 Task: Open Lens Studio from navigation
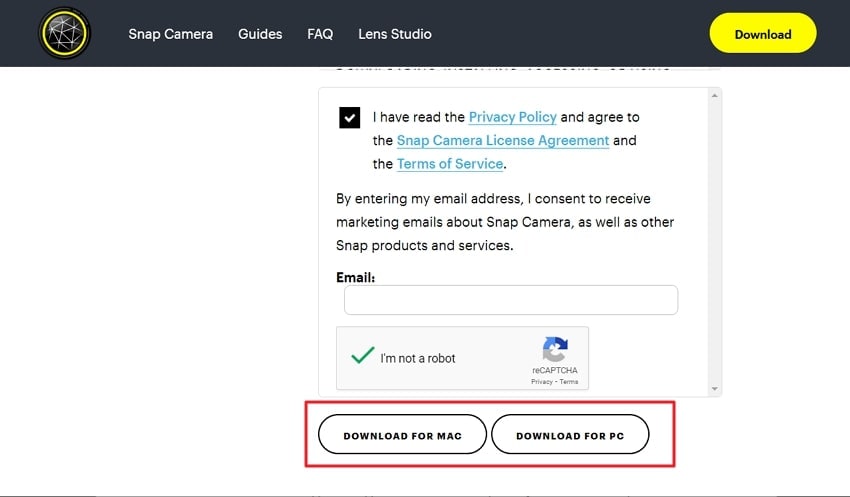tap(395, 34)
